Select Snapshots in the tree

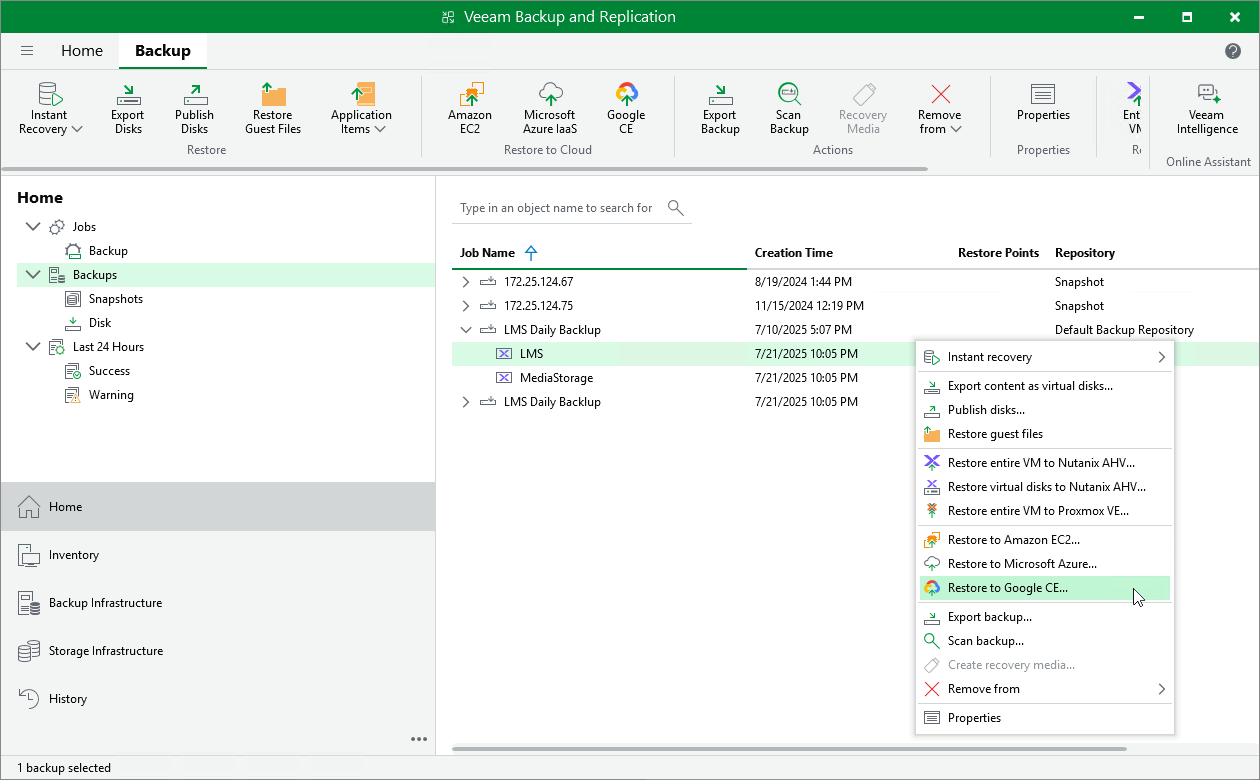(x=115, y=299)
